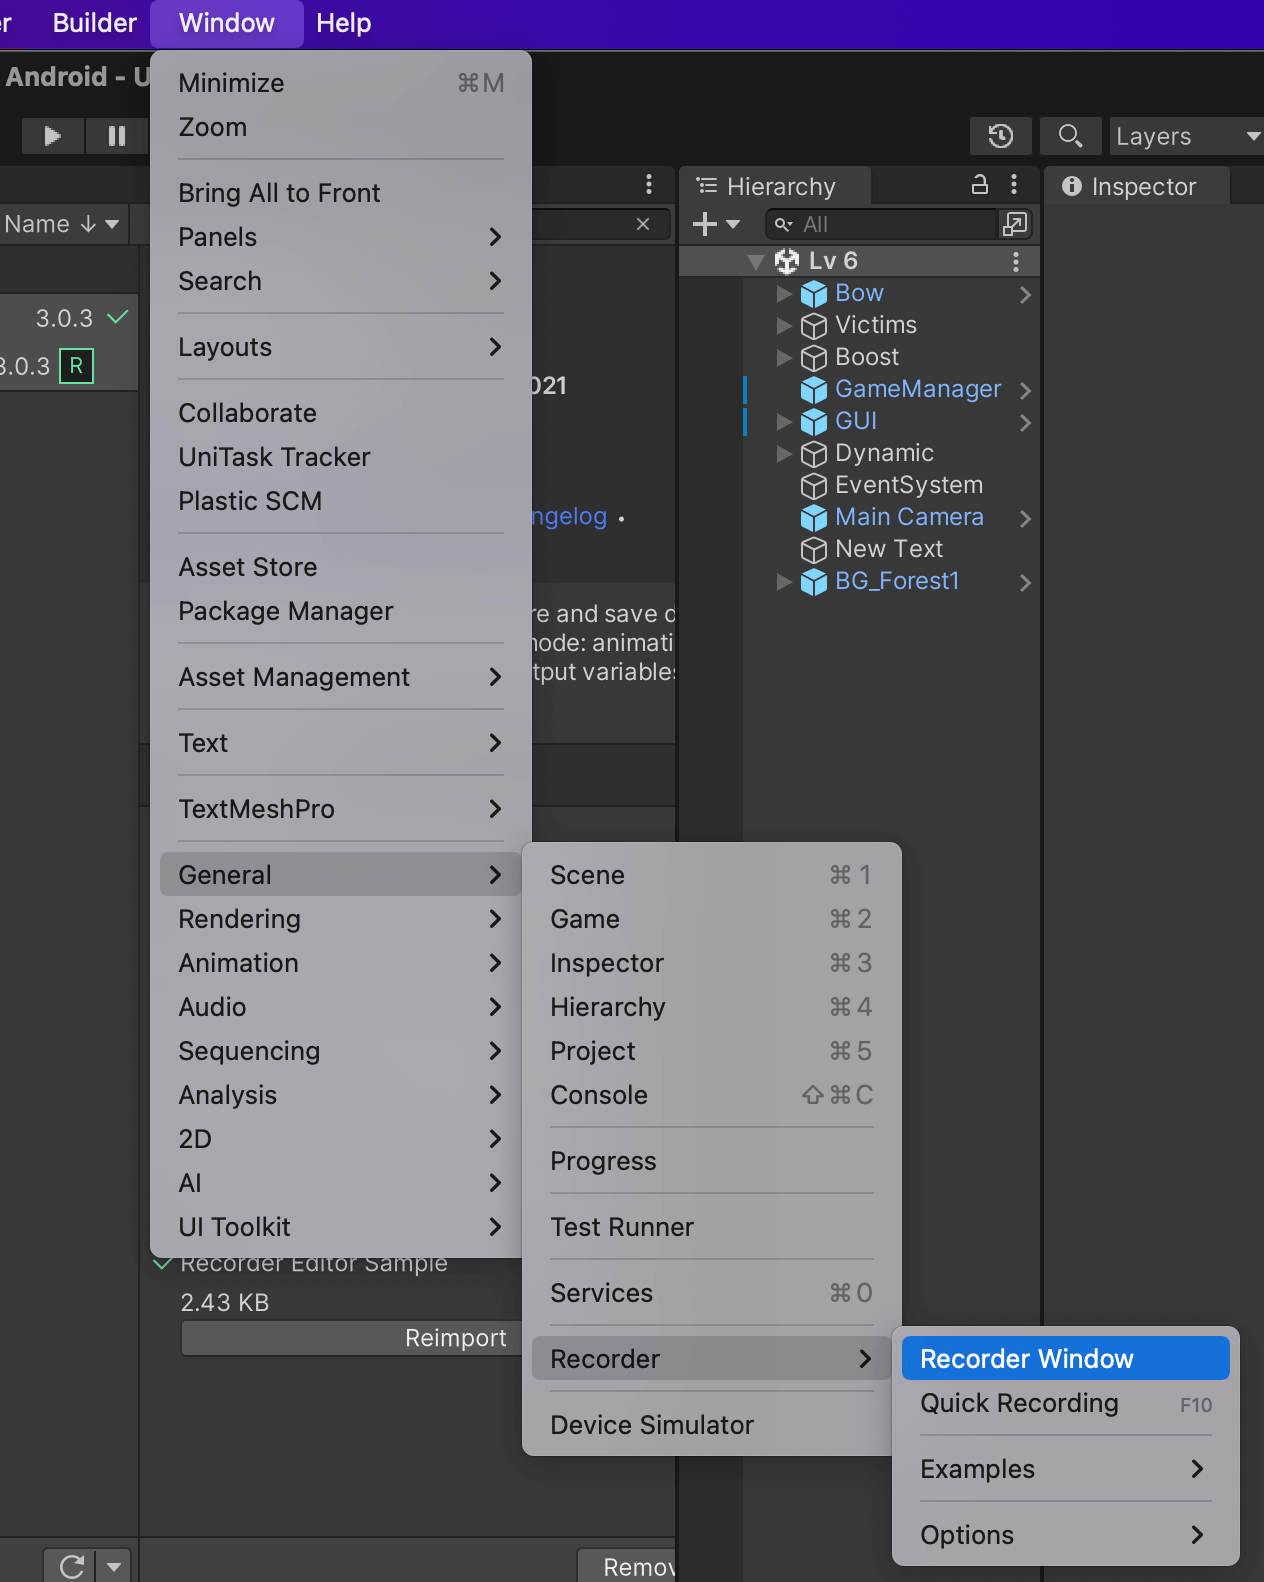Image resolution: width=1264 pixels, height=1582 pixels.
Task: Open the GameManager prefab via its chevron
Action: coord(1025,391)
